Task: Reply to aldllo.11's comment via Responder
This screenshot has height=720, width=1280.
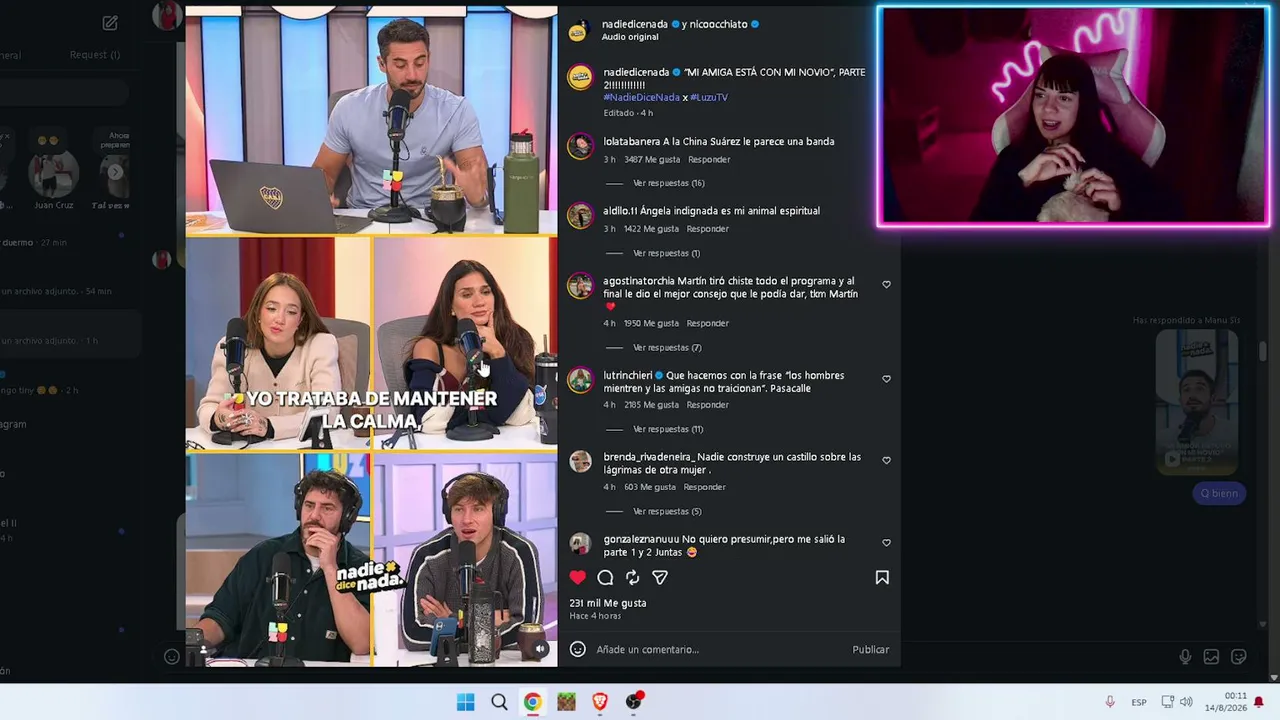Action: [x=707, y=229]
